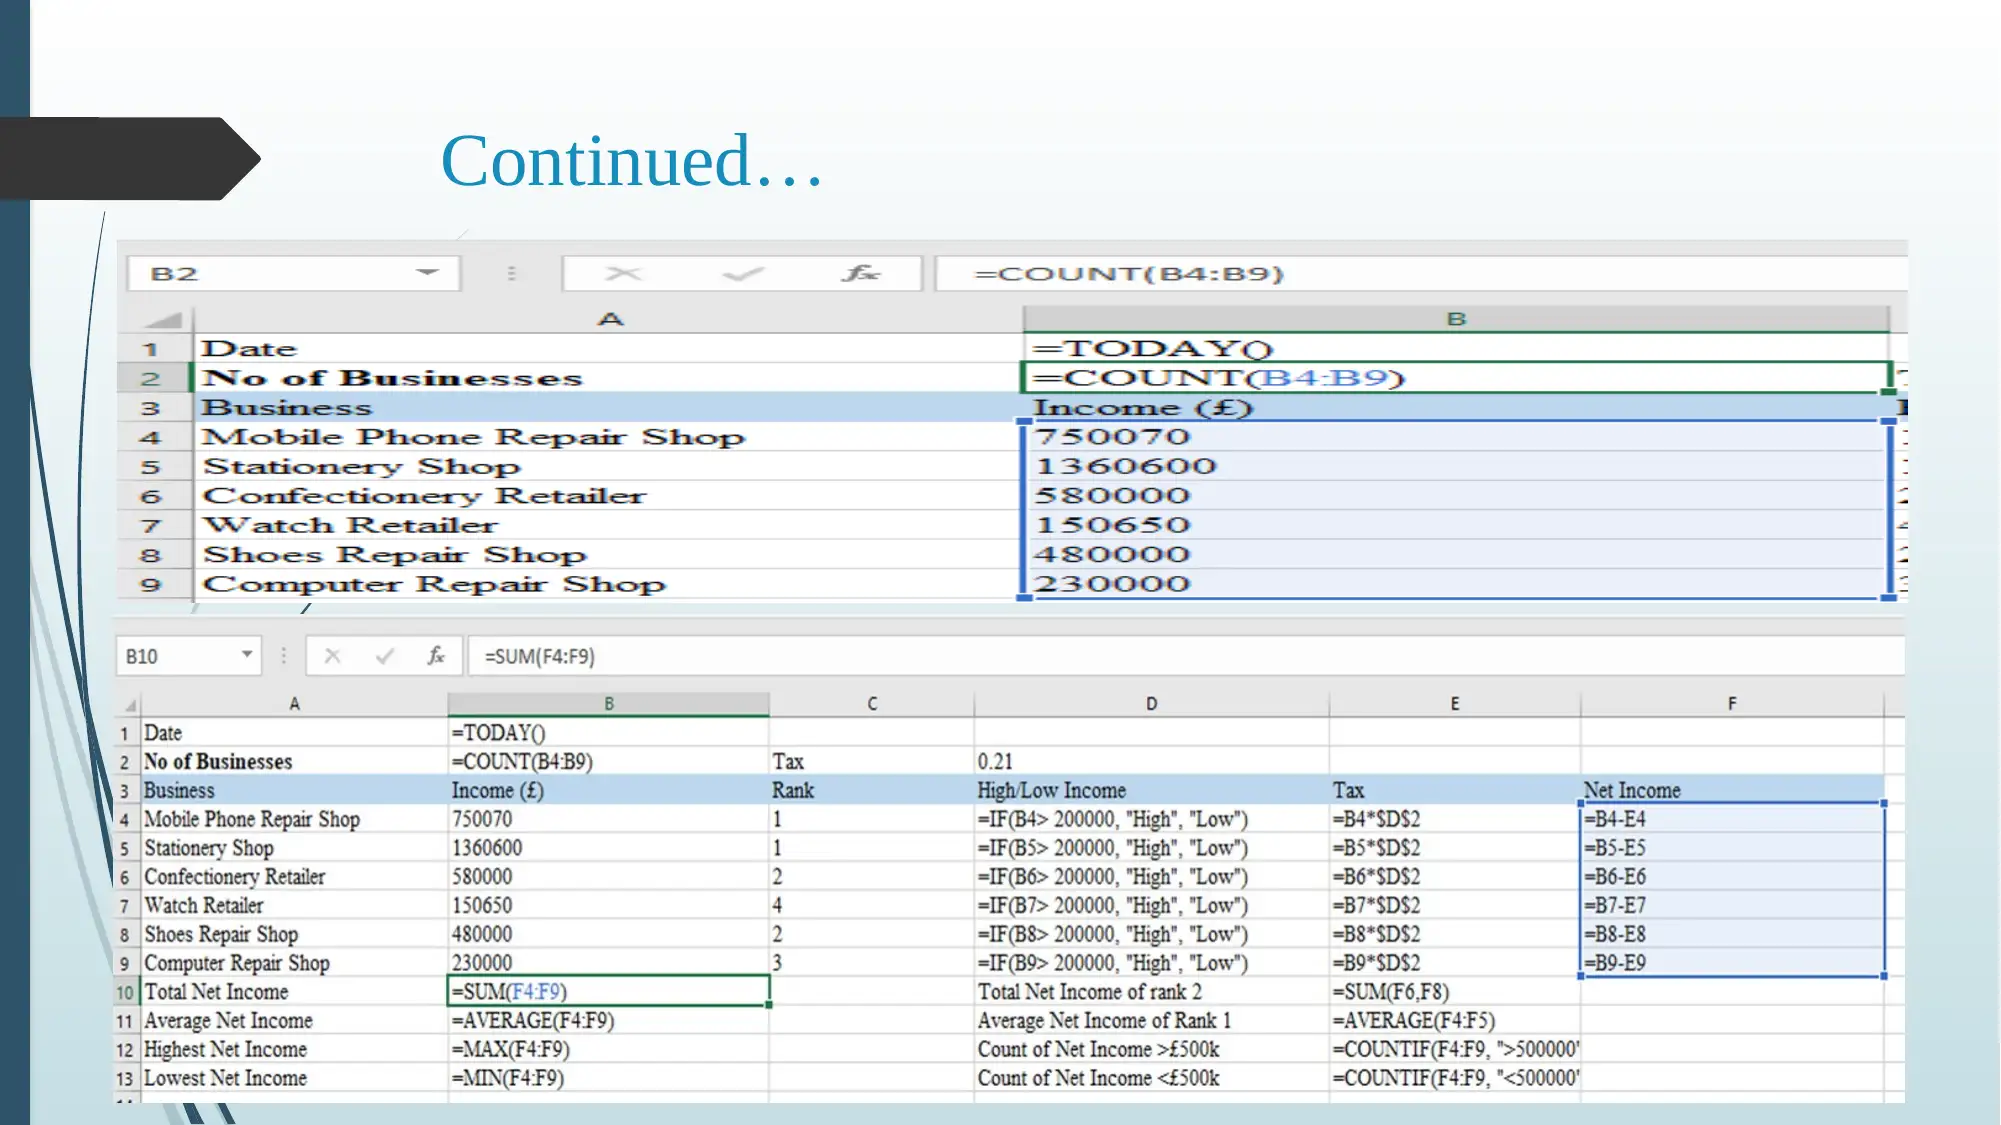Click upper sheet cell 'No of Businesses'

coord(608,378)
